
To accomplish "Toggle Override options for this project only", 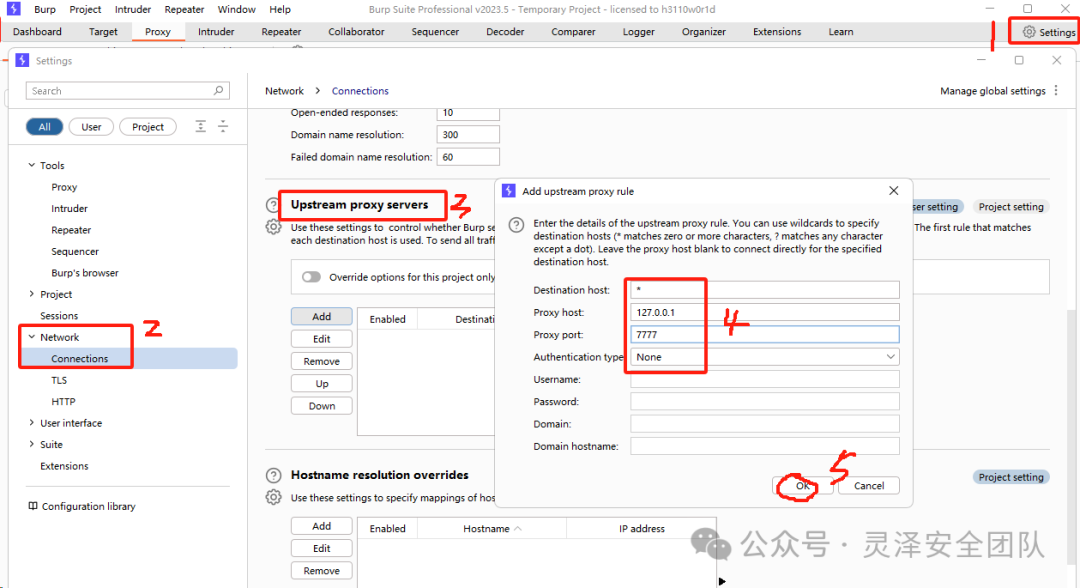I will click(x=311, y=277).
